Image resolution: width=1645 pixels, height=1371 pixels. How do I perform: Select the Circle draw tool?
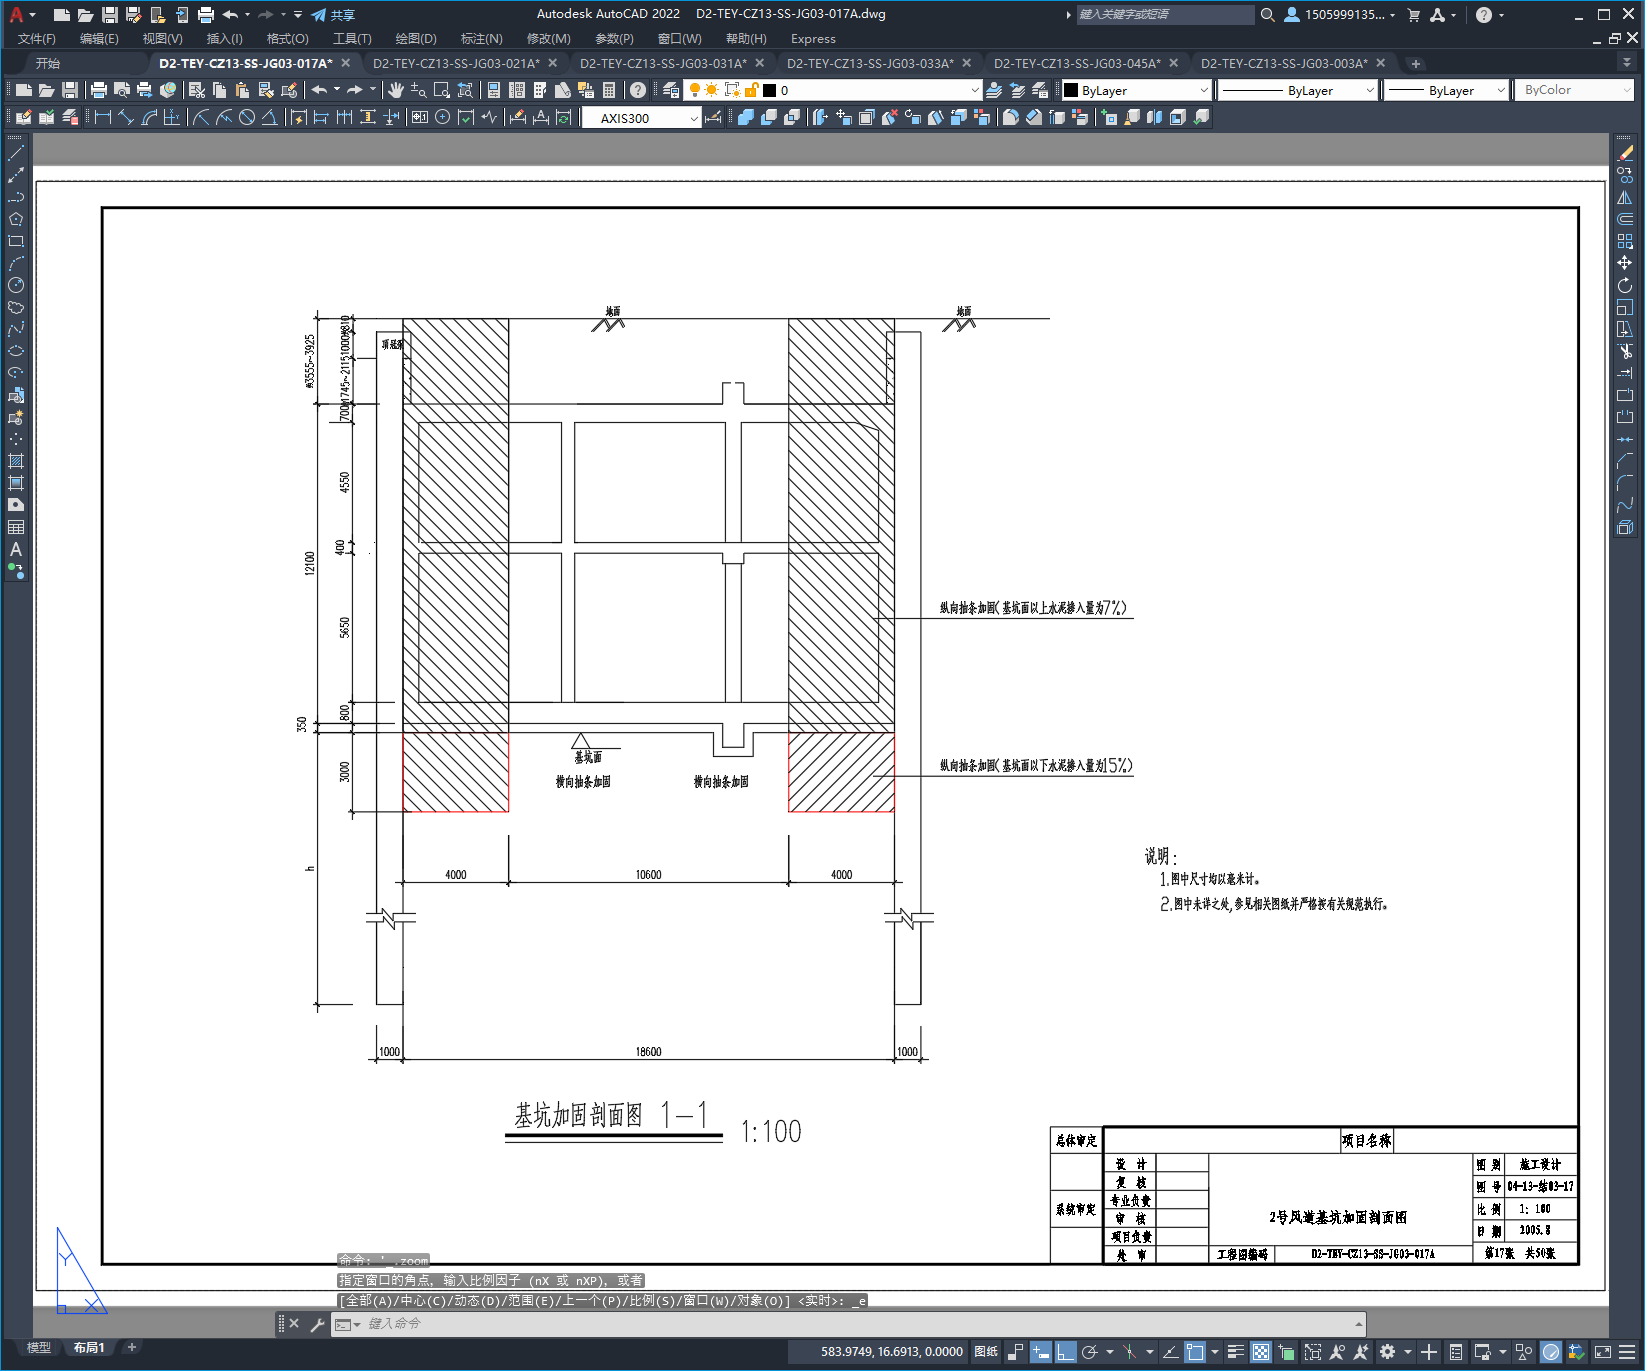15,285
